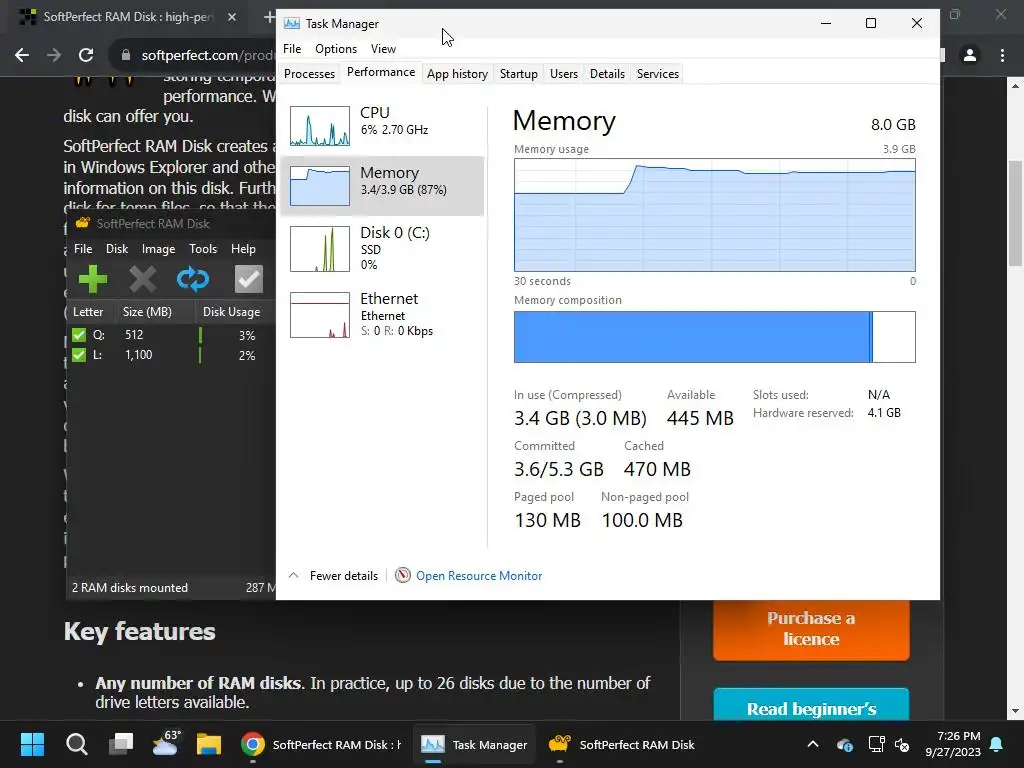Click SoftPerfect RAM Disk taskbar button
The width and height of the screenshot is (1024, 768).
pyautogui.click(x=622, y=744)
